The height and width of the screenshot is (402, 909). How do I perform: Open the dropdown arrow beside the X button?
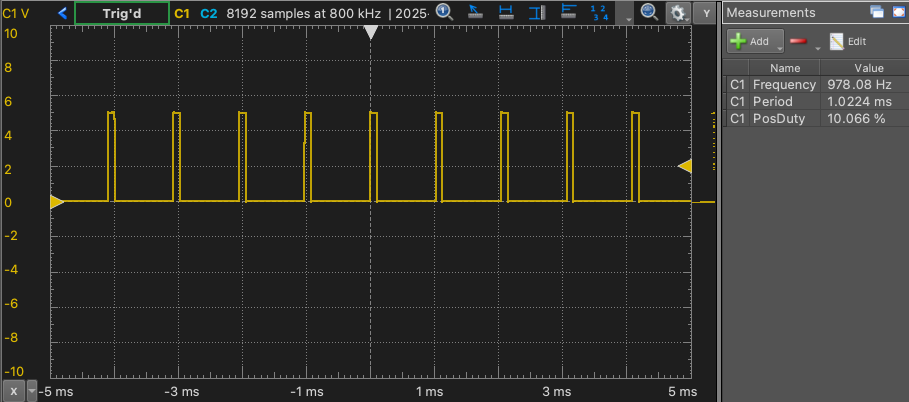coord(32,390)
